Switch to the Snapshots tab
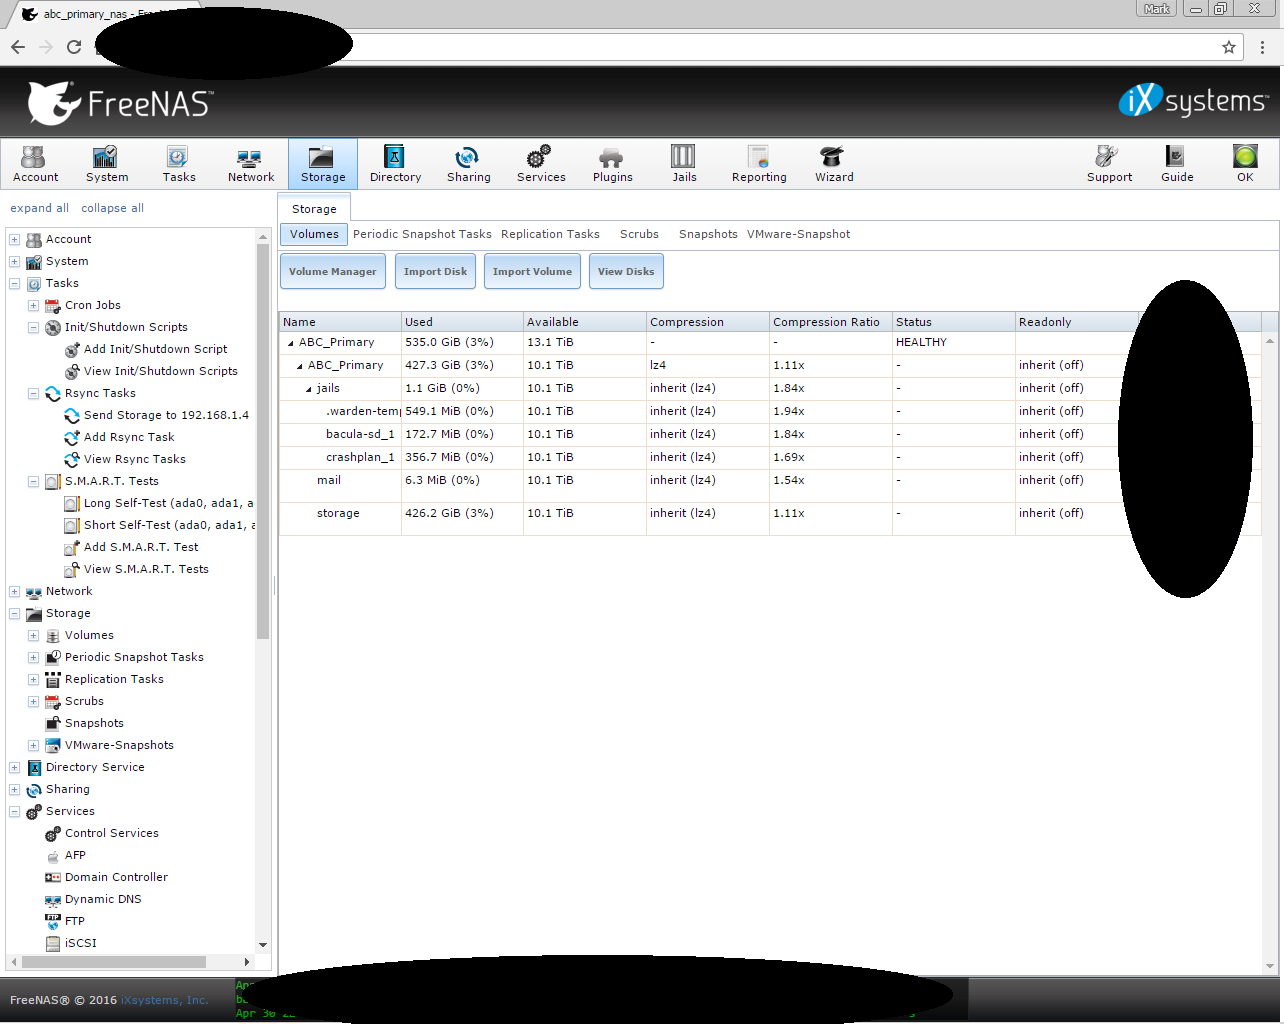 [x=708, y=234]
